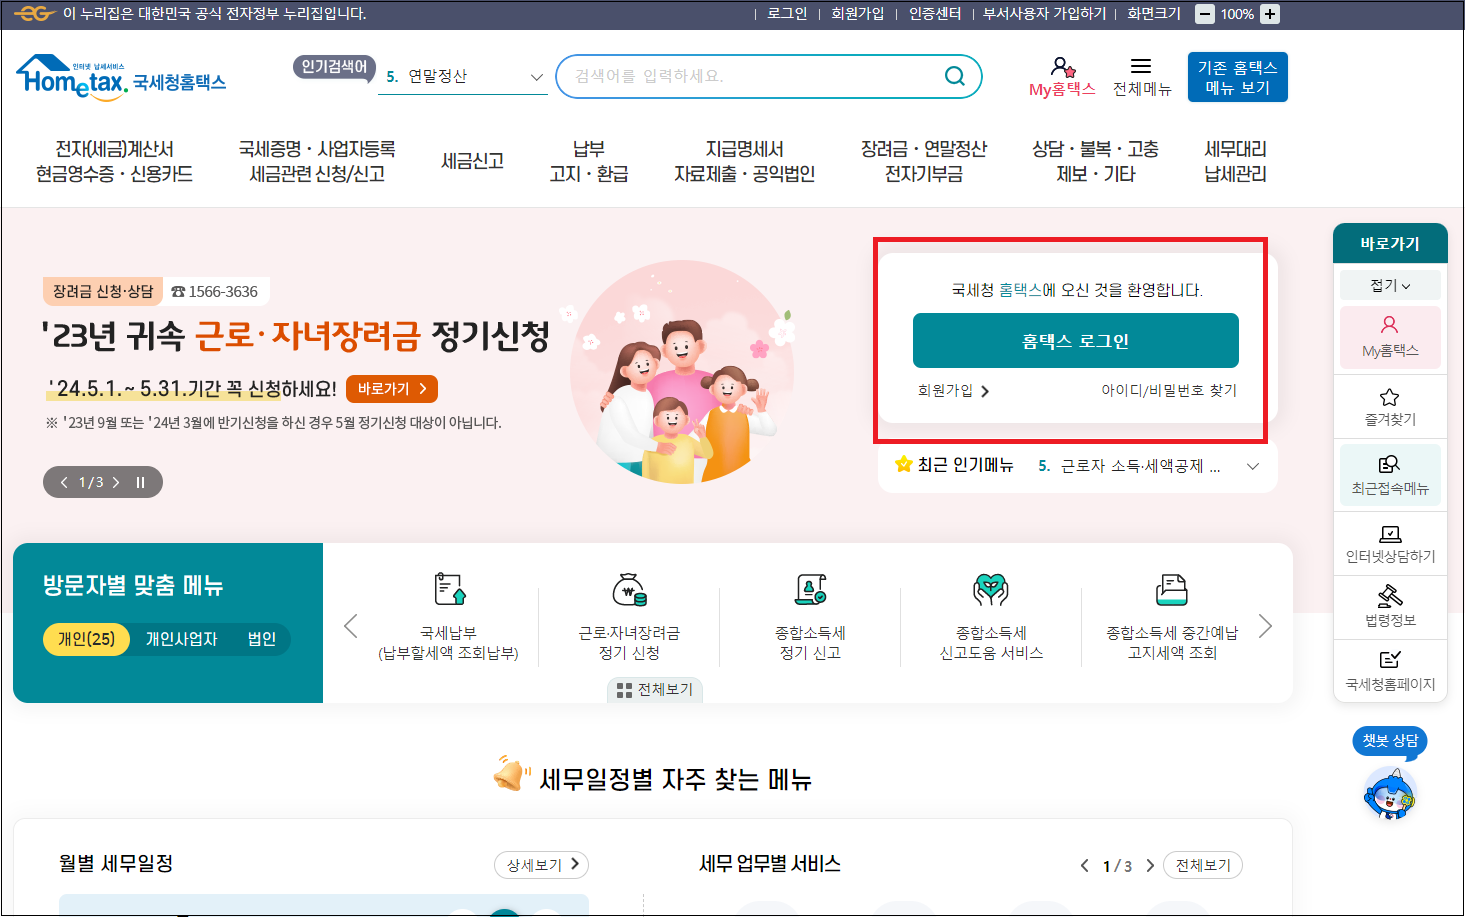The width and height of the screenshot is (1465, 917).
Task: Open My홈택스 in 바로가기 sidebar
Action: click(x=1390, y=337)
